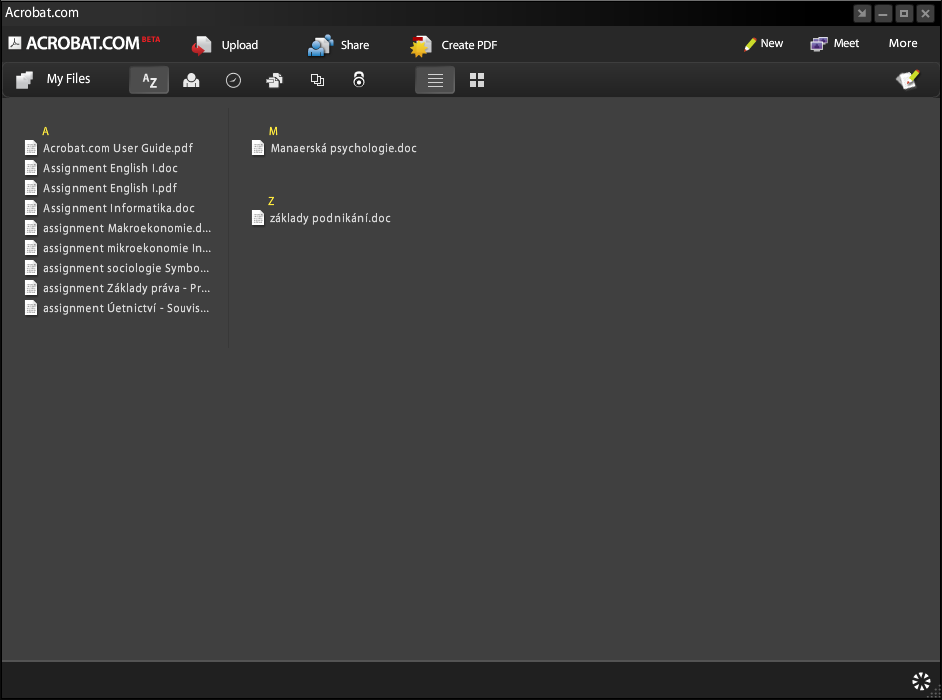Sort files by author icon
The height and width of the screenshot is (700, 942).
click(191, 80)
